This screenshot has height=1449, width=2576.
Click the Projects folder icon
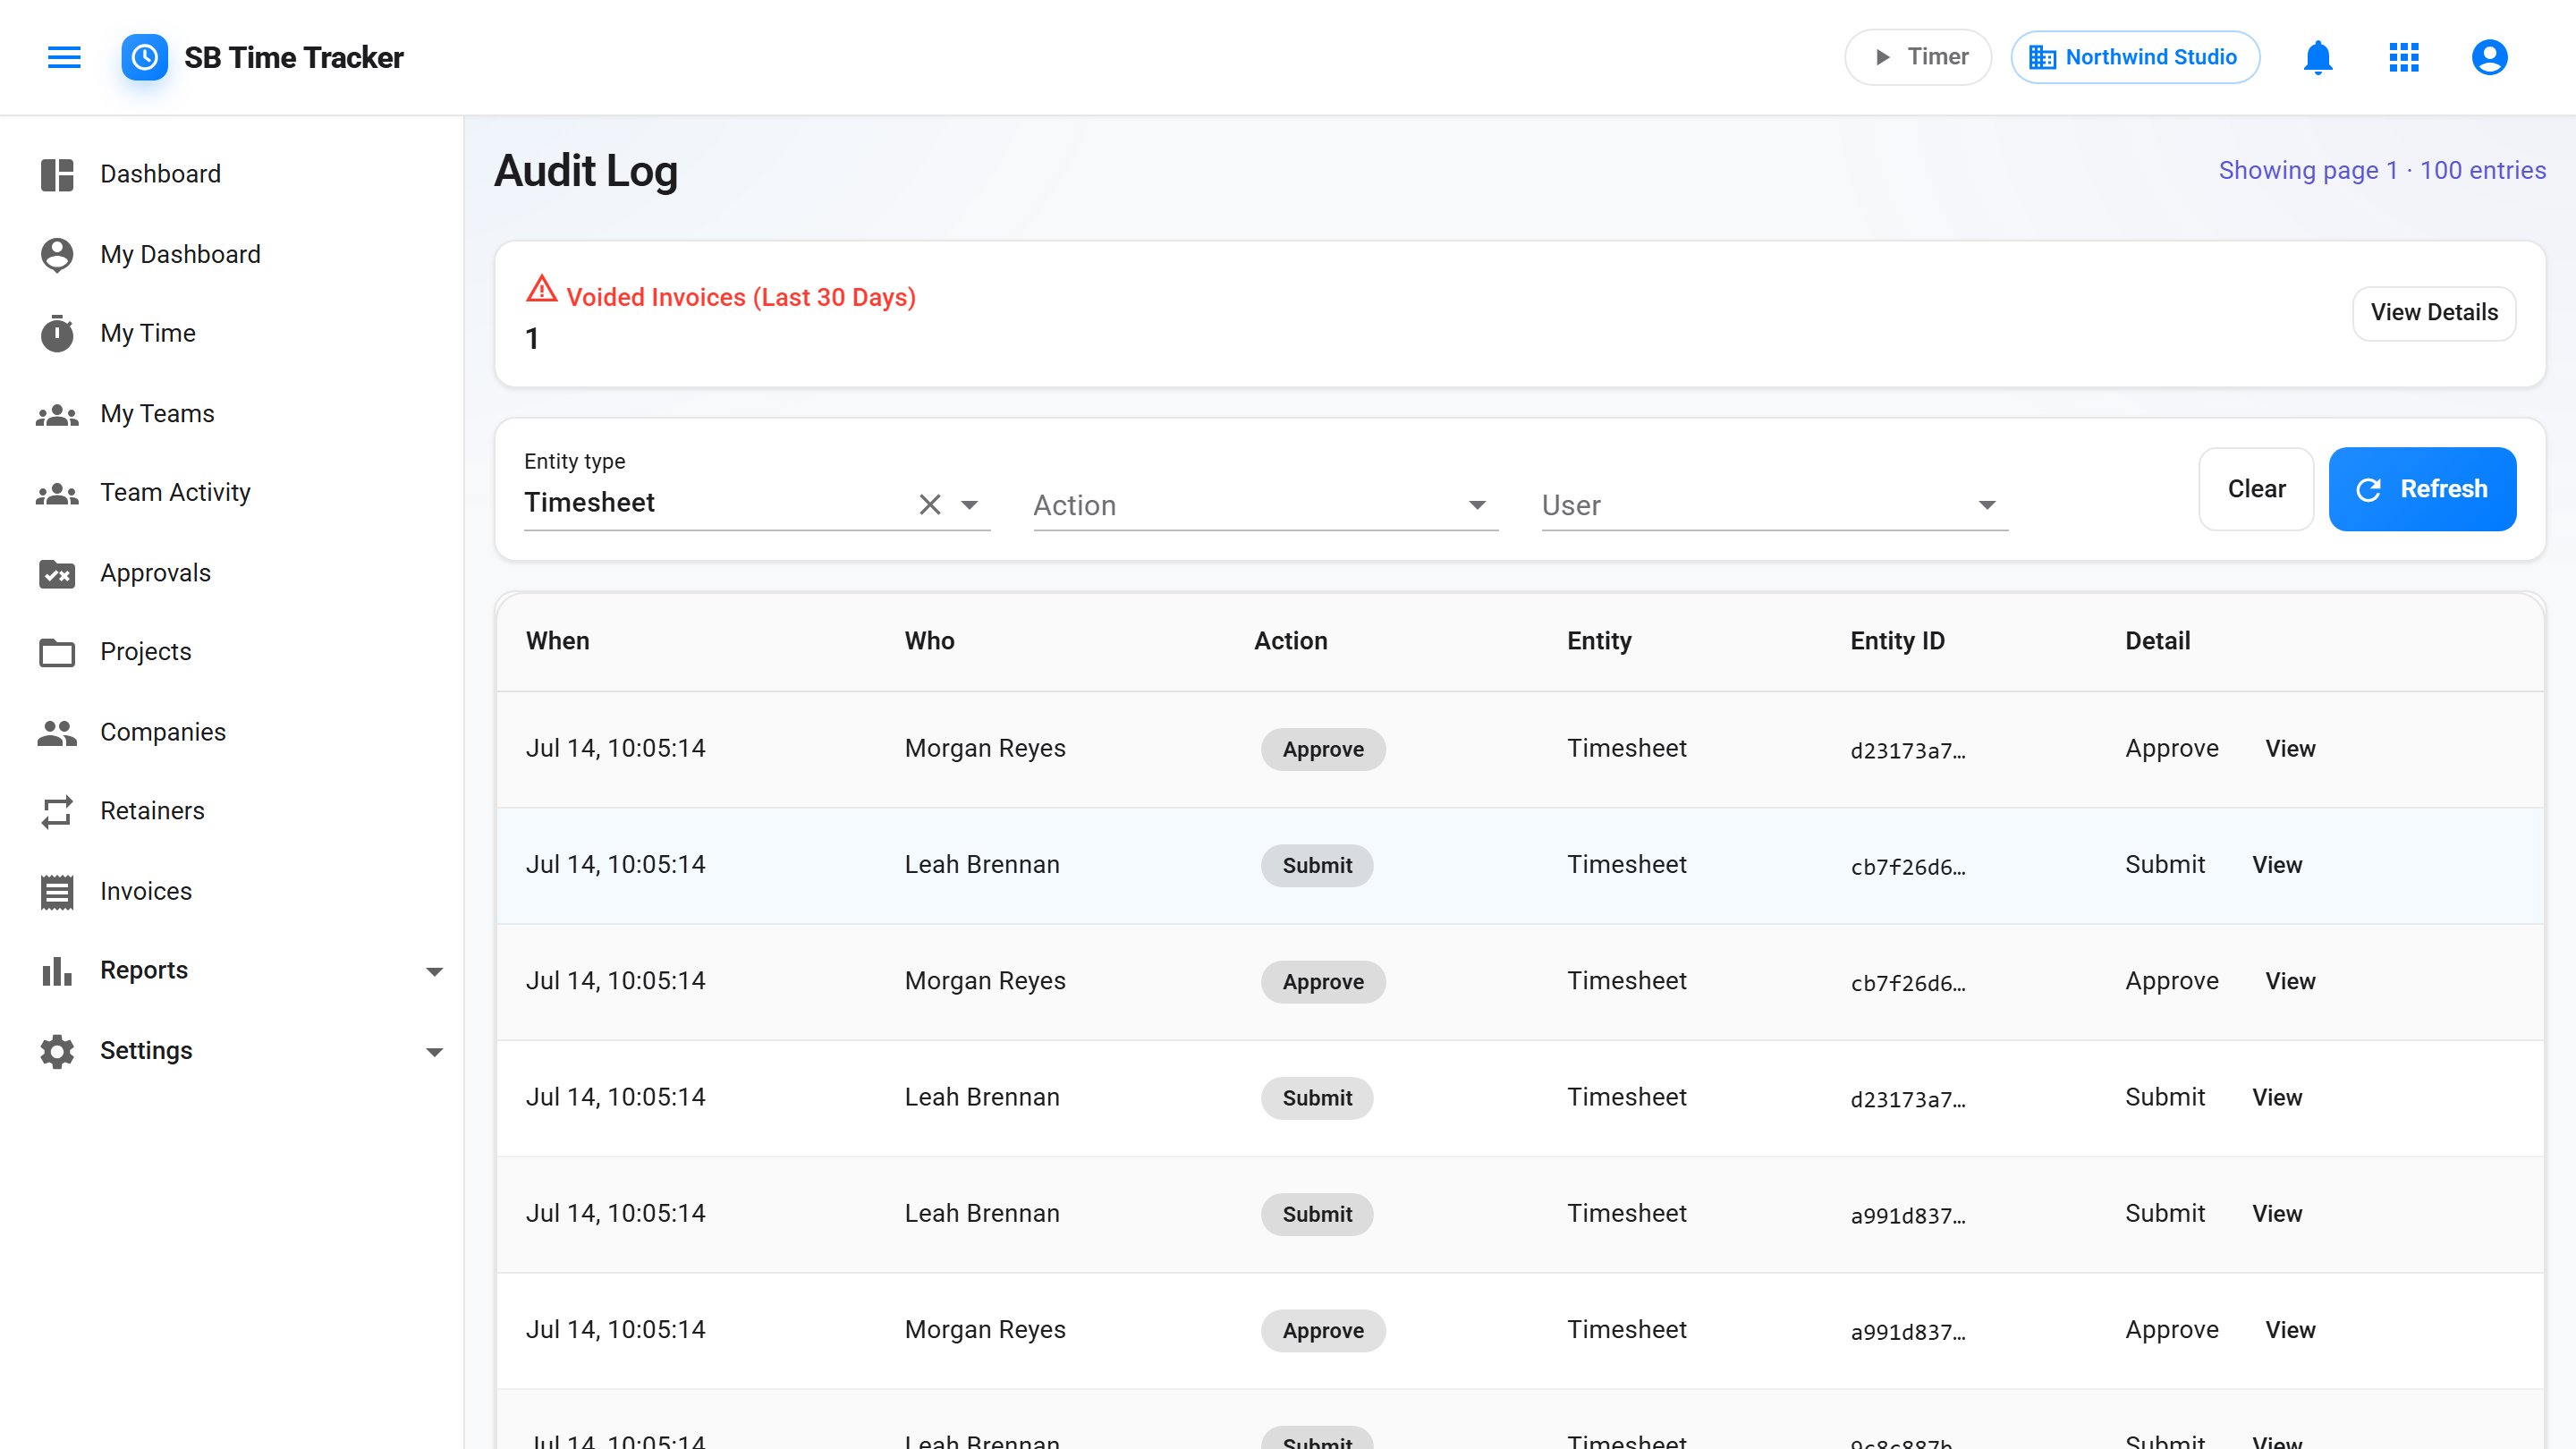click(x=57, y=652)
